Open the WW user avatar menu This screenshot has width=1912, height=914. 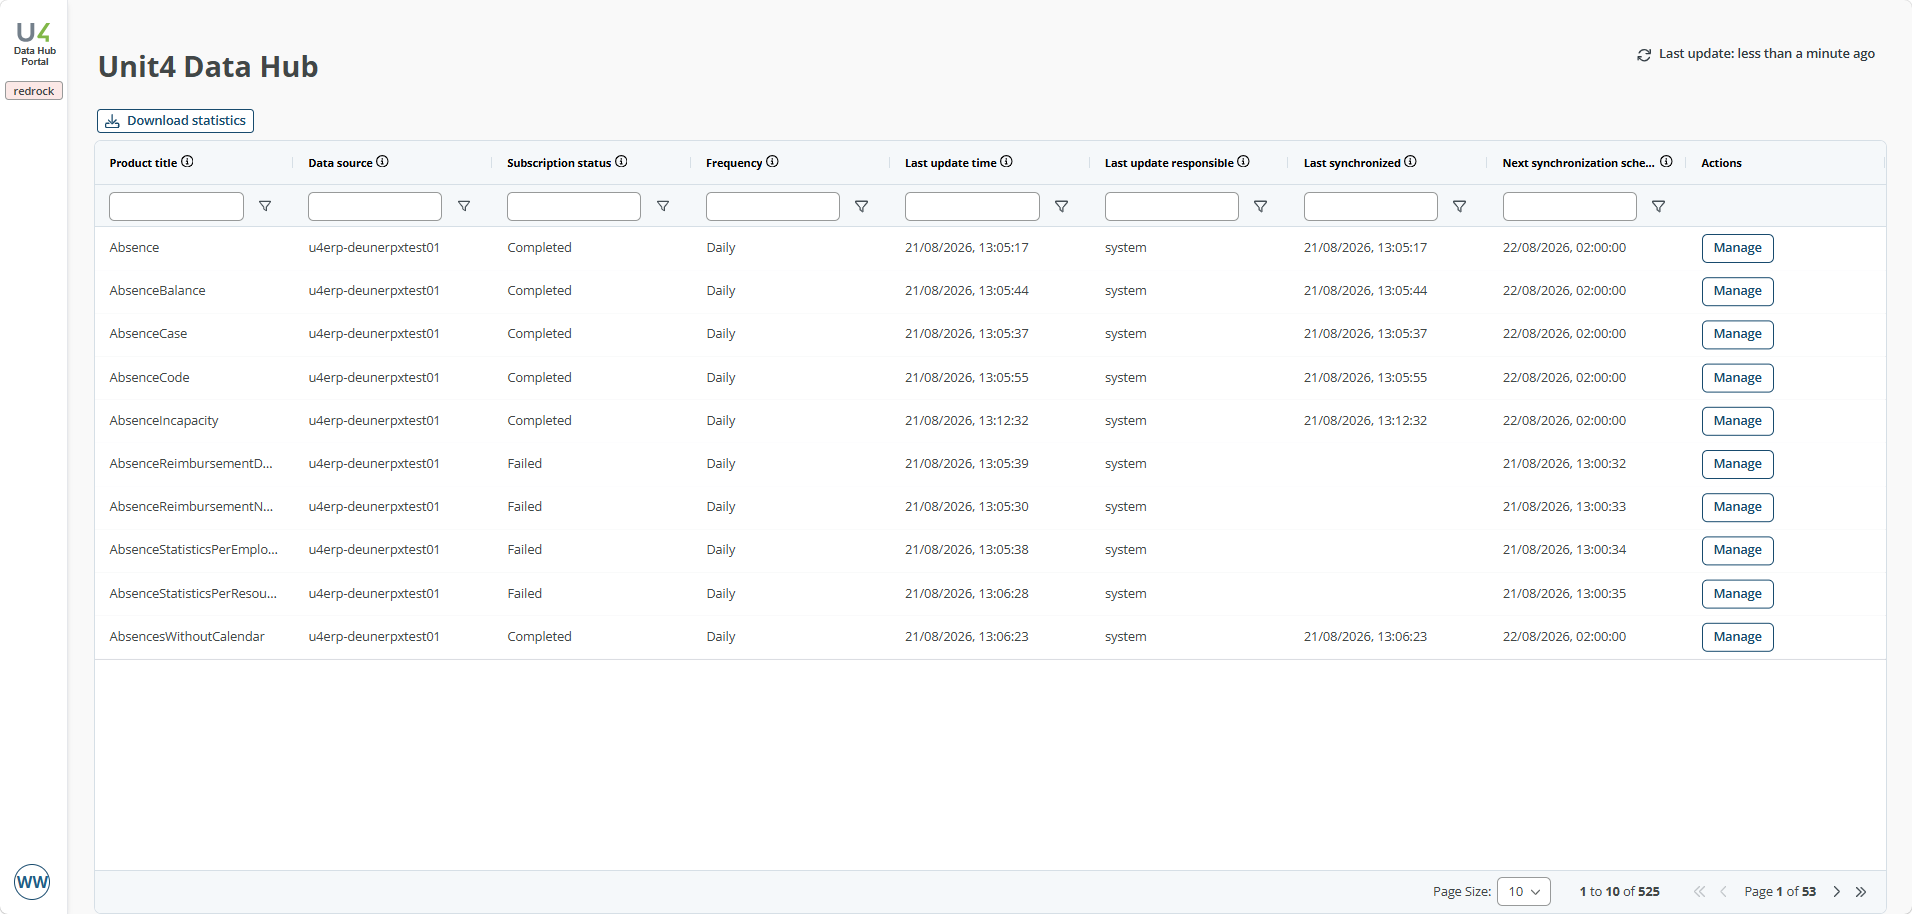click(x=32, y=882)
